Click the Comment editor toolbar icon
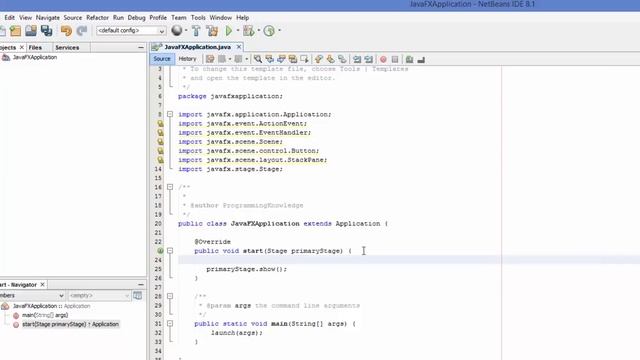 click(409, 60)
